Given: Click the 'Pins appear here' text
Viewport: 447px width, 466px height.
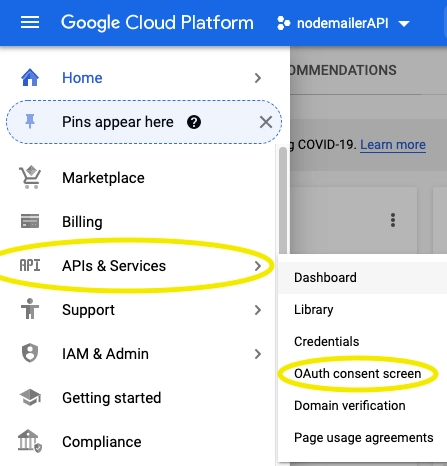Looking at the screenshot, I should [118, 122].
